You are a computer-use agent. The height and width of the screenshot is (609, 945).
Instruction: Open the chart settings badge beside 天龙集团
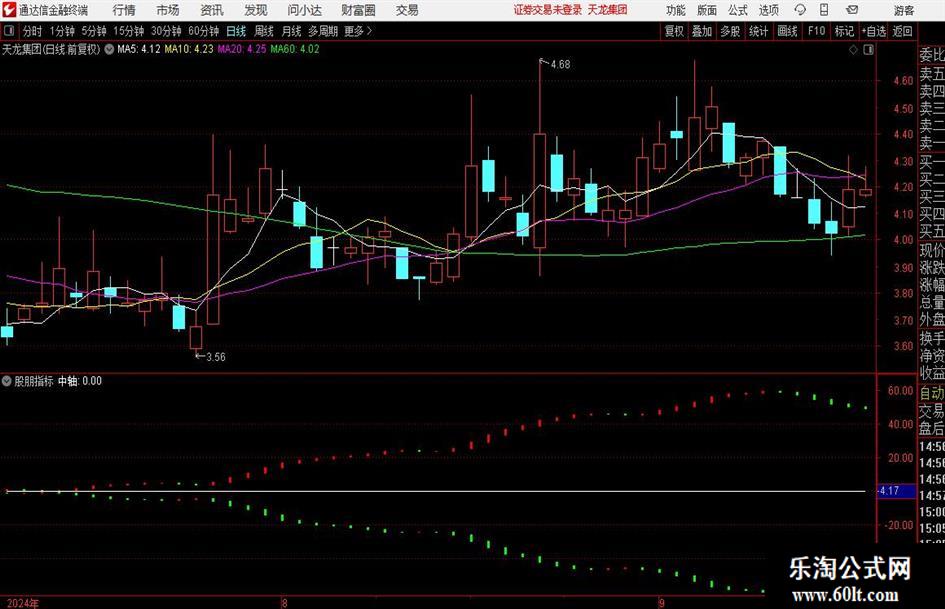point(109,49)
